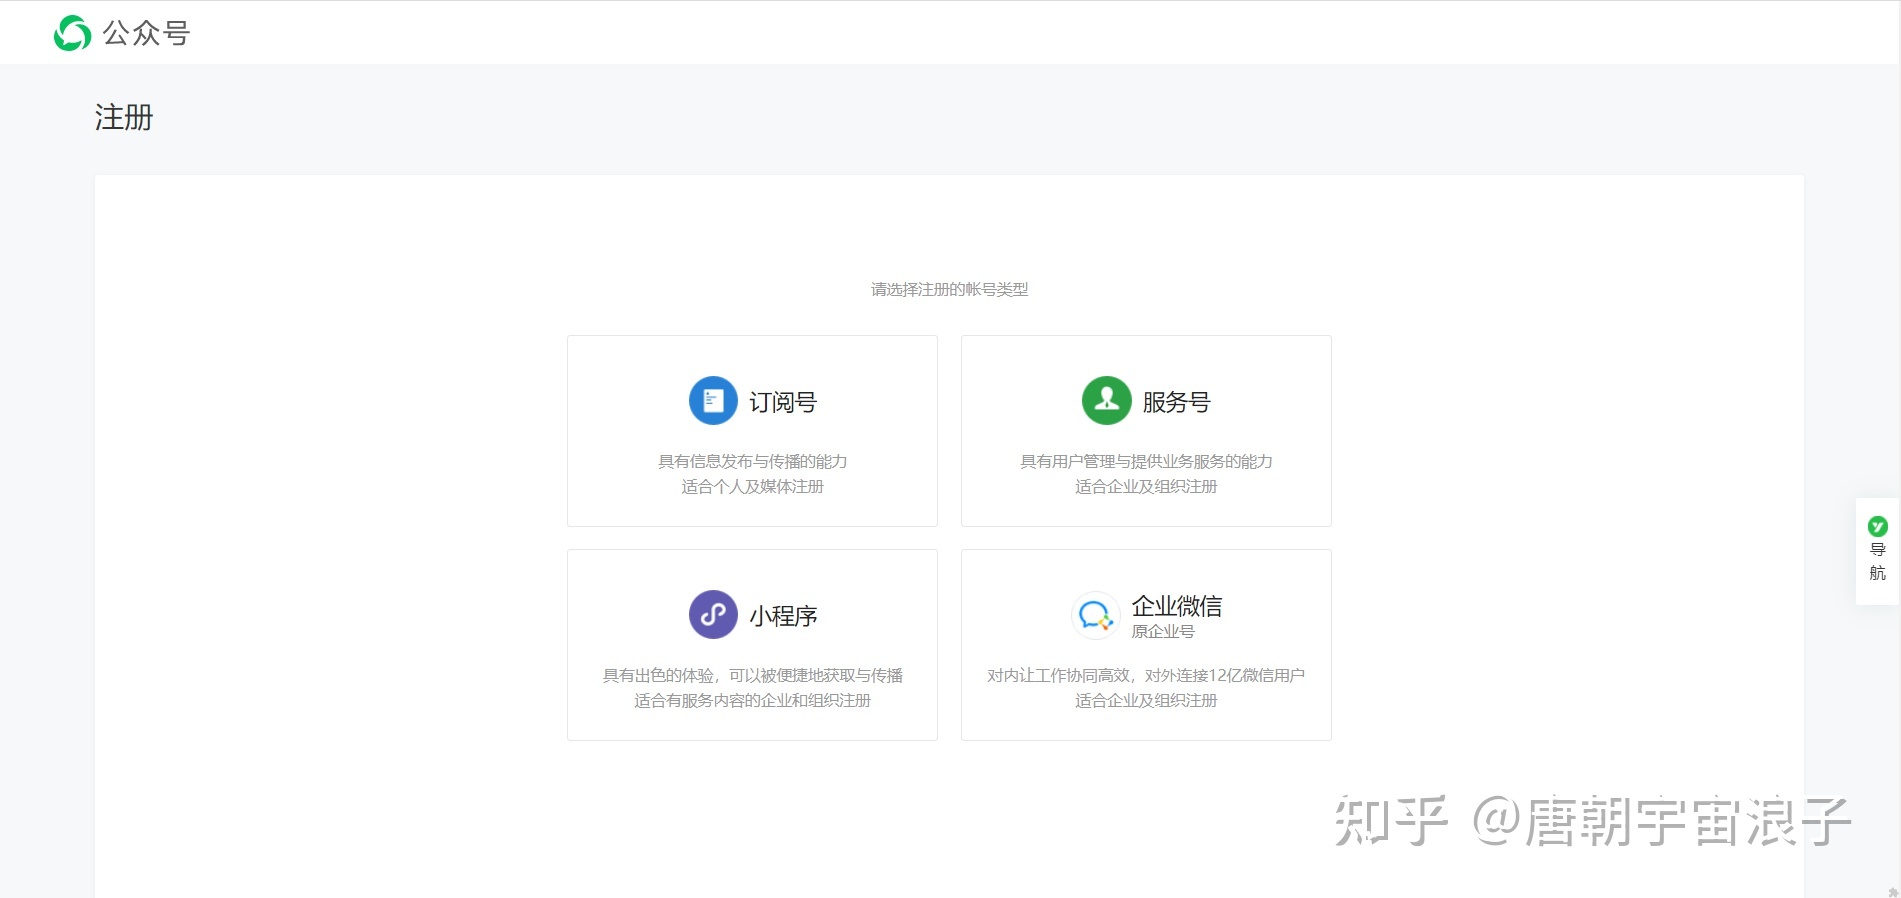Screen dimensions: 1901x898
Task: Select the 服务号 account type title
Action: 1176,402
